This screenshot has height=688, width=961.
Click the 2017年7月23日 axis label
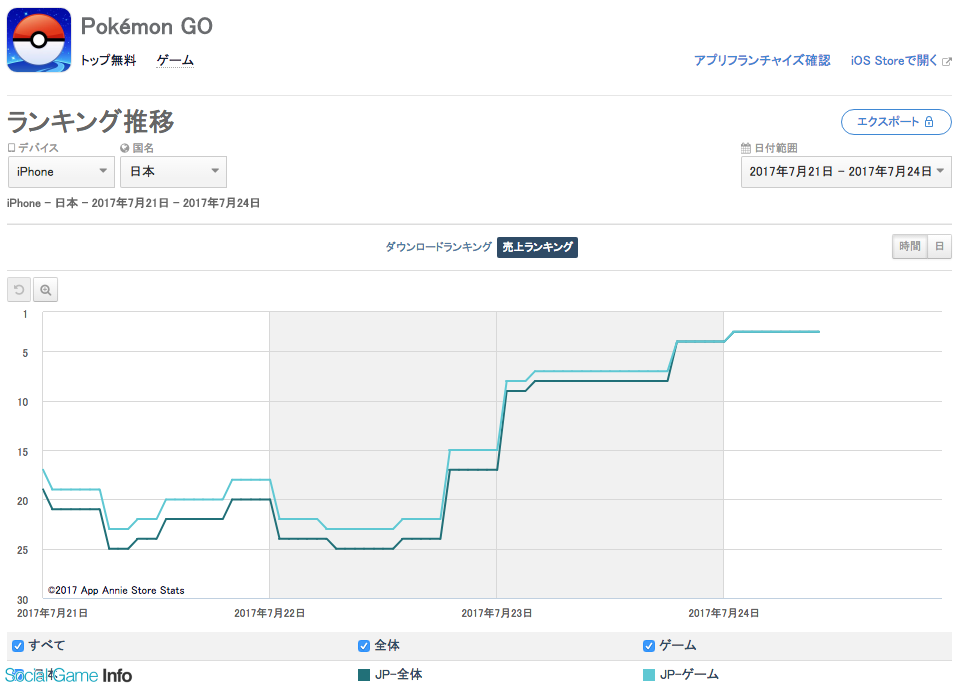[496, 613]
